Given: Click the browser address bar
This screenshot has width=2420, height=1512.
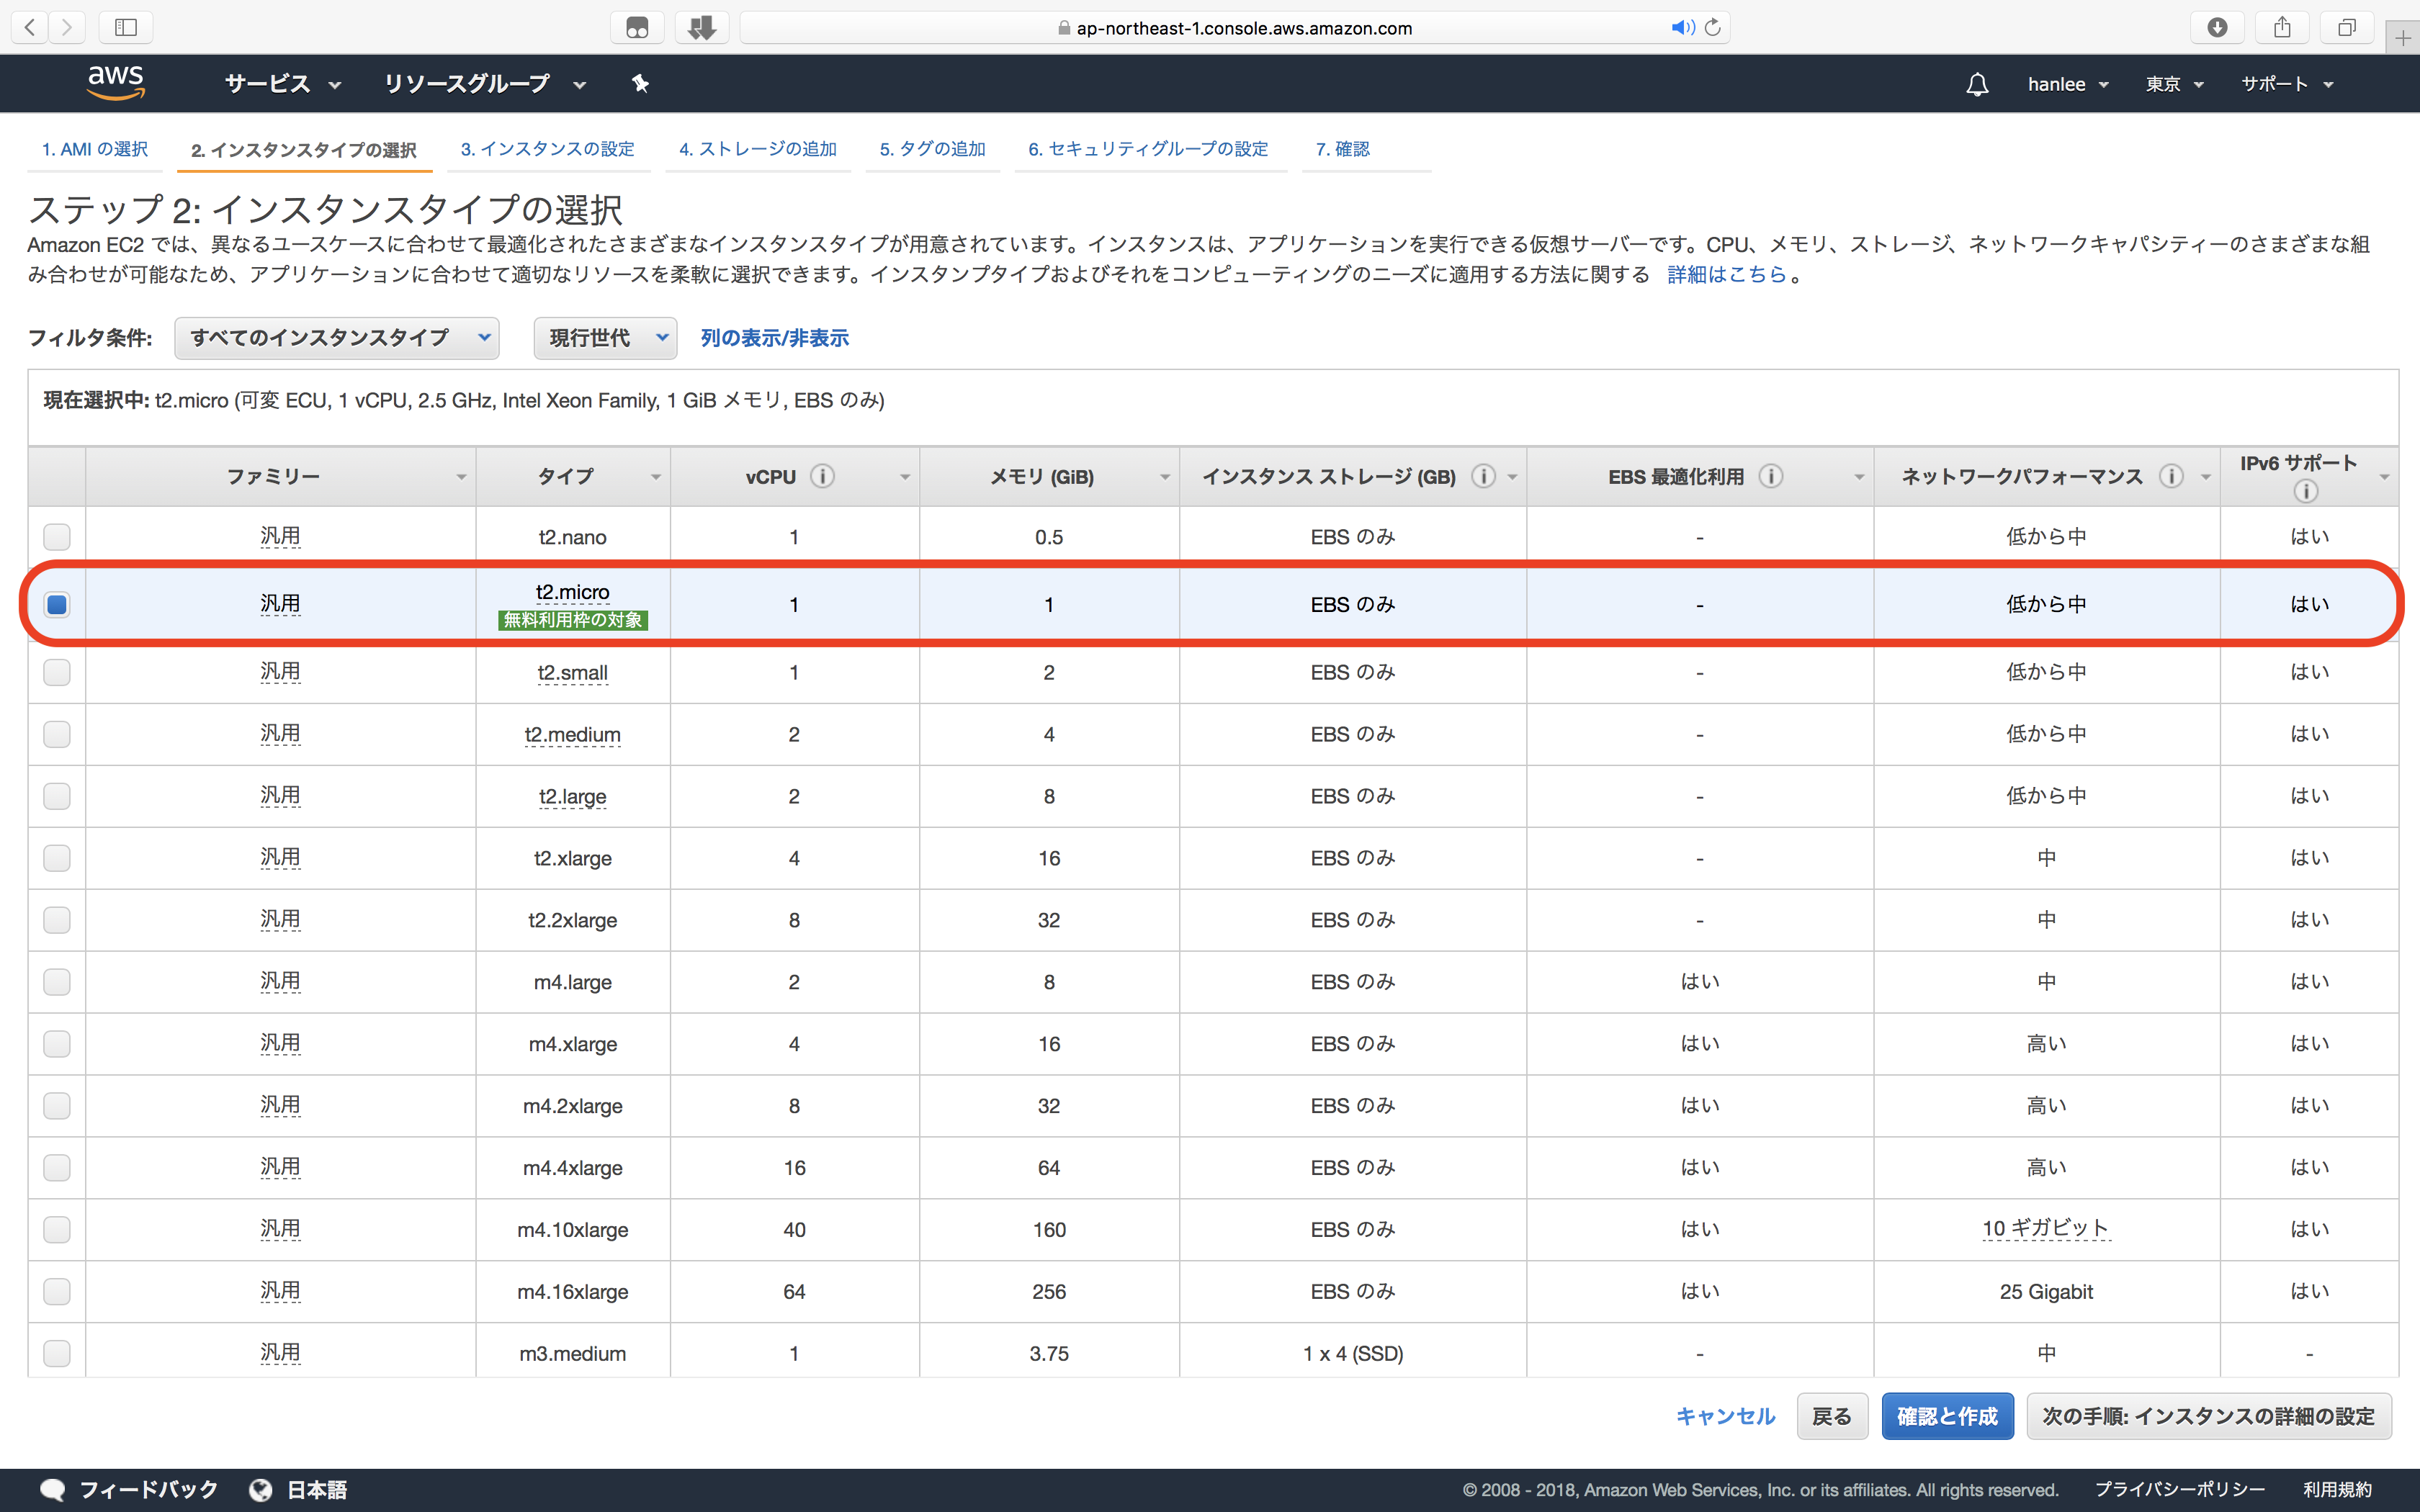Looking at the screenshot, I should click(x=1235, y=27).
